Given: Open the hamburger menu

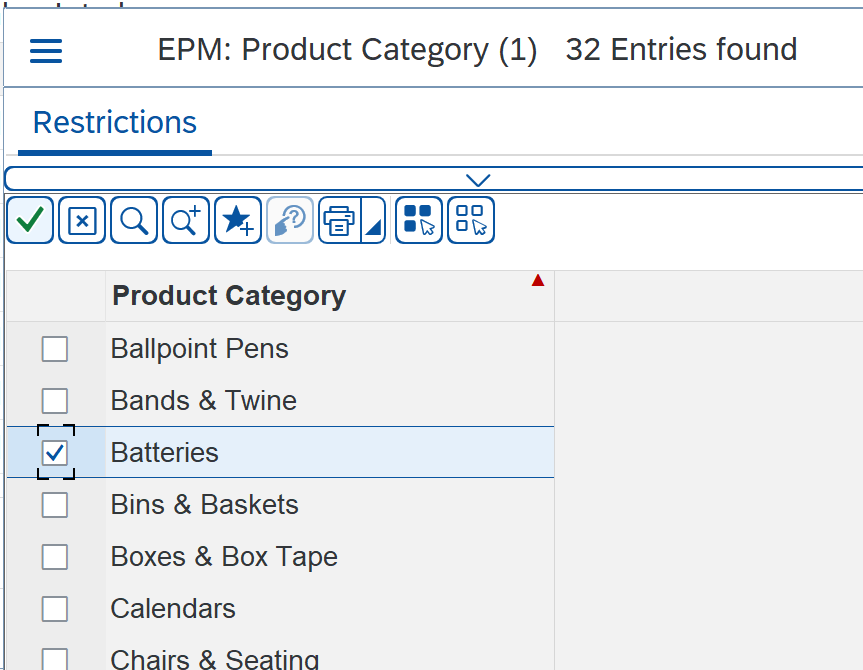Looking at the screenshot, I should [x=46, y=51].
